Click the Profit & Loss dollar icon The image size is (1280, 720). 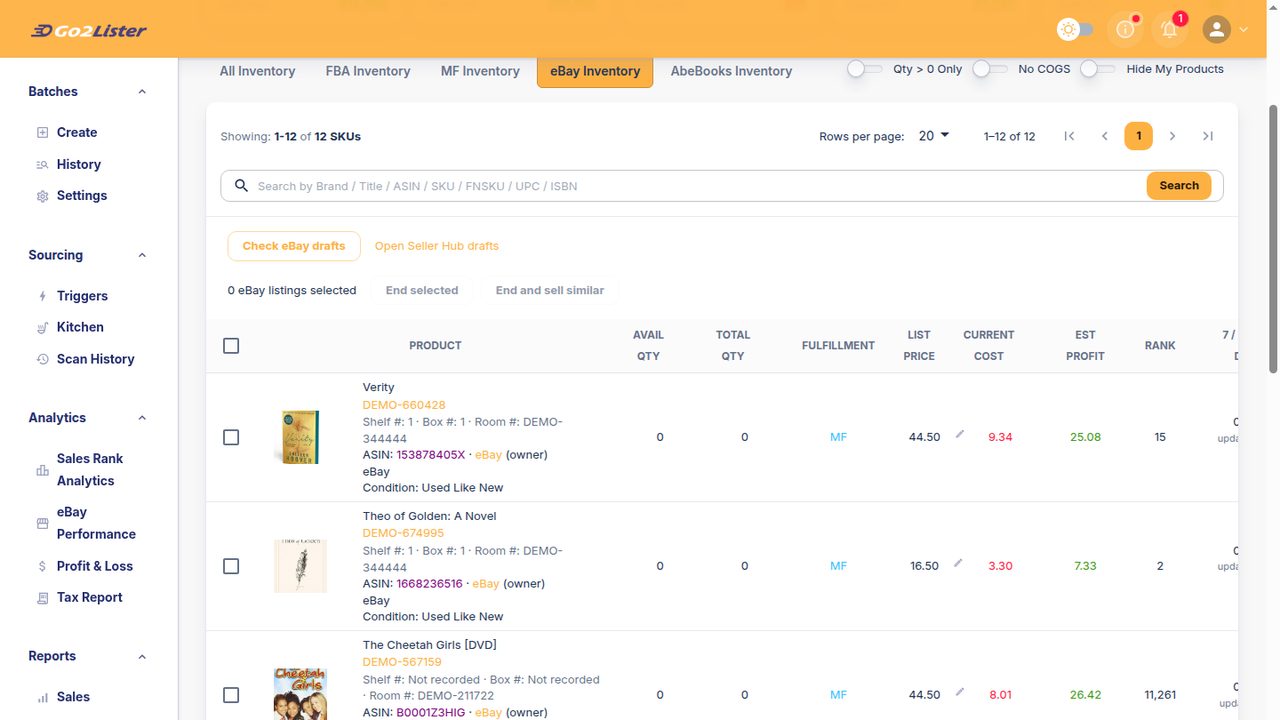click(x=42, y=566)
